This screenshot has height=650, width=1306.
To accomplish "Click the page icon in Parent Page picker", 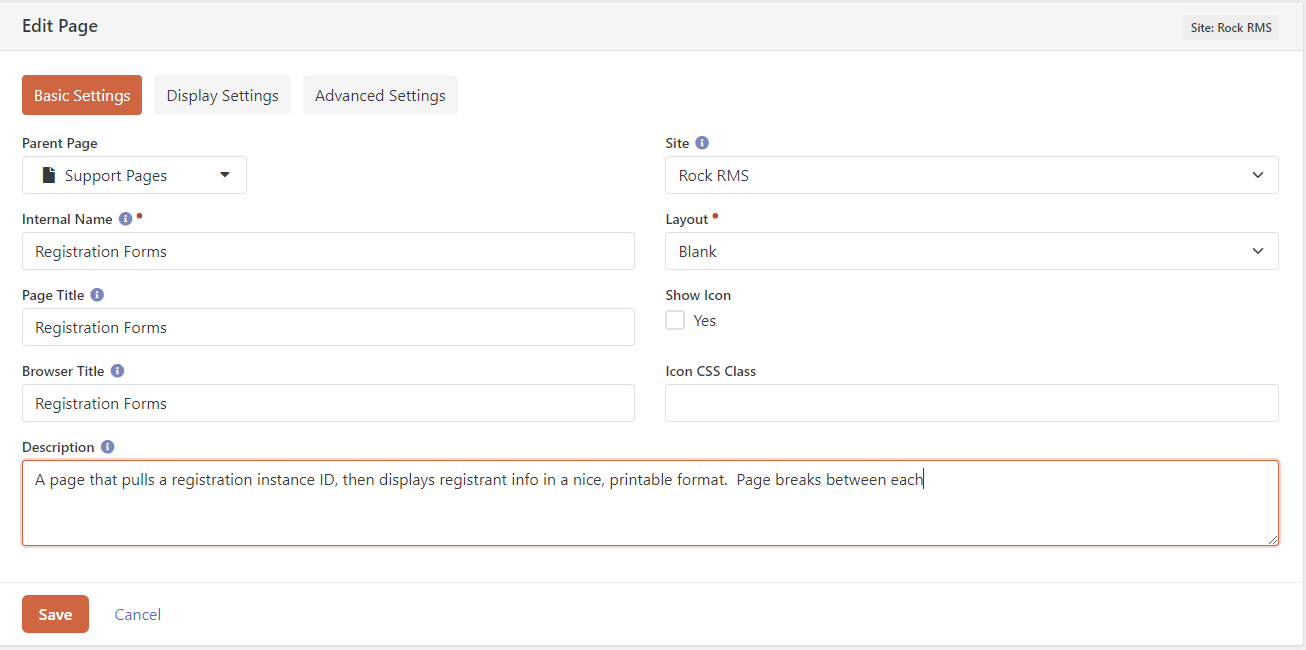I will tap(48, 175).
